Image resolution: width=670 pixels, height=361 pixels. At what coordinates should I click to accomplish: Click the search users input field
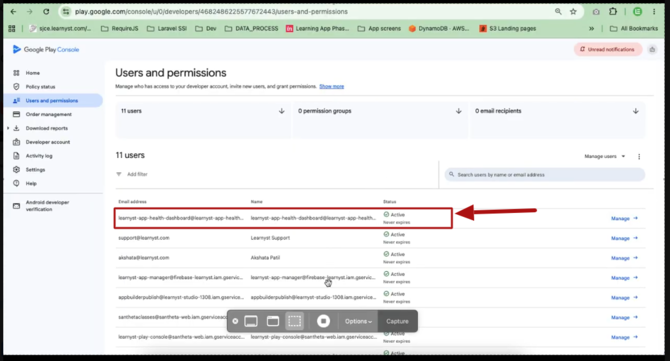[x=545, y=175]
